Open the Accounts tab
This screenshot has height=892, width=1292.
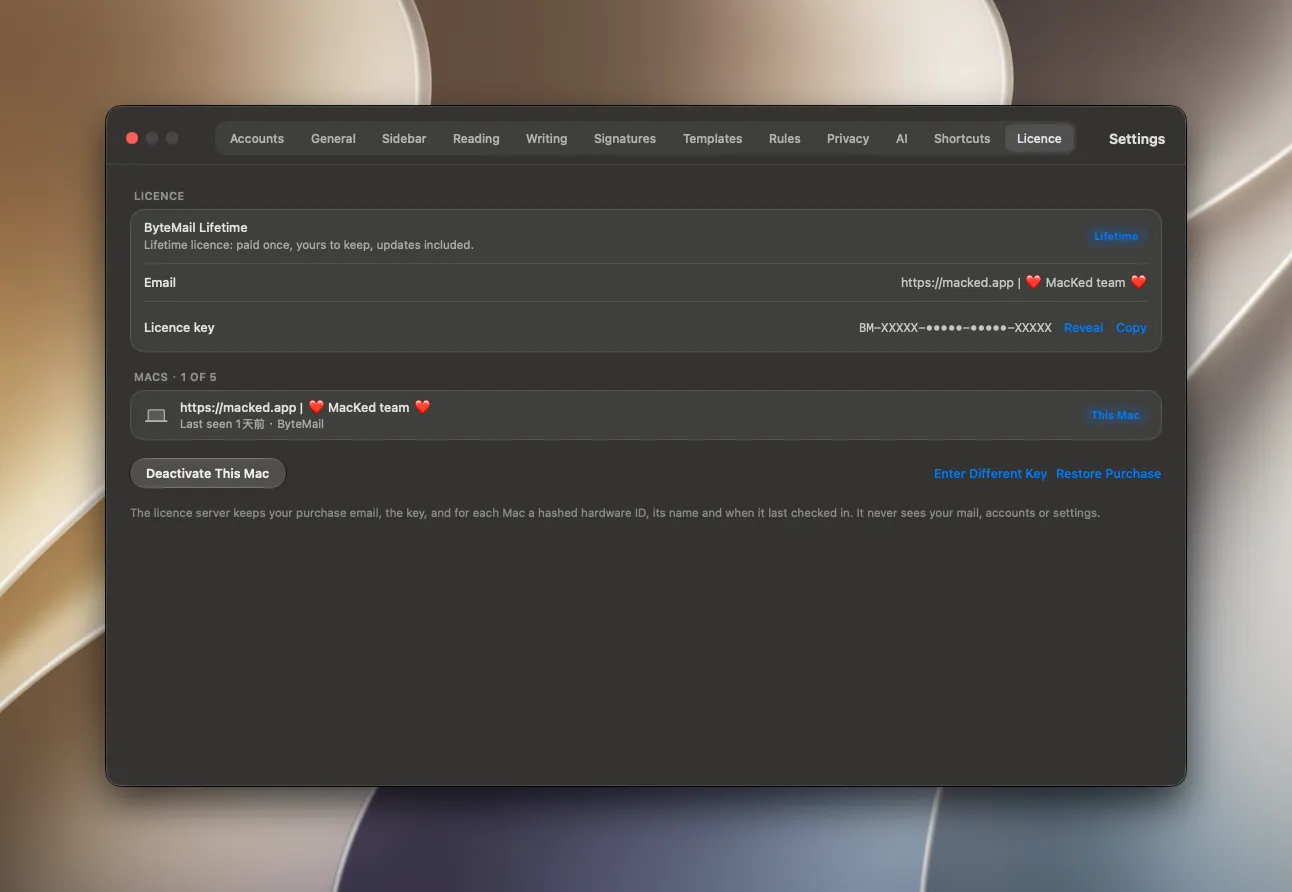(257, 139)
